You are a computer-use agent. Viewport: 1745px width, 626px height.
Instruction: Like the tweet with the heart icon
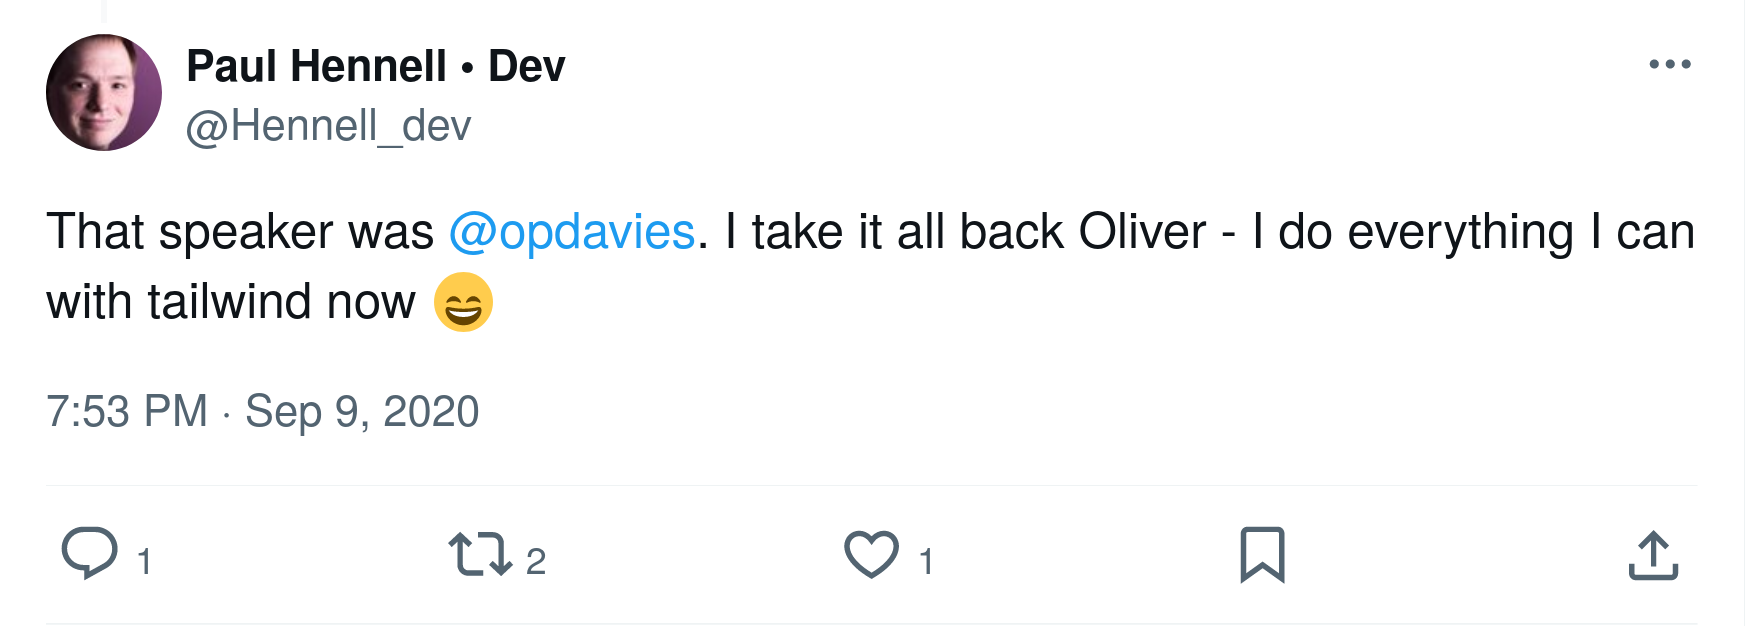(871, 555)
